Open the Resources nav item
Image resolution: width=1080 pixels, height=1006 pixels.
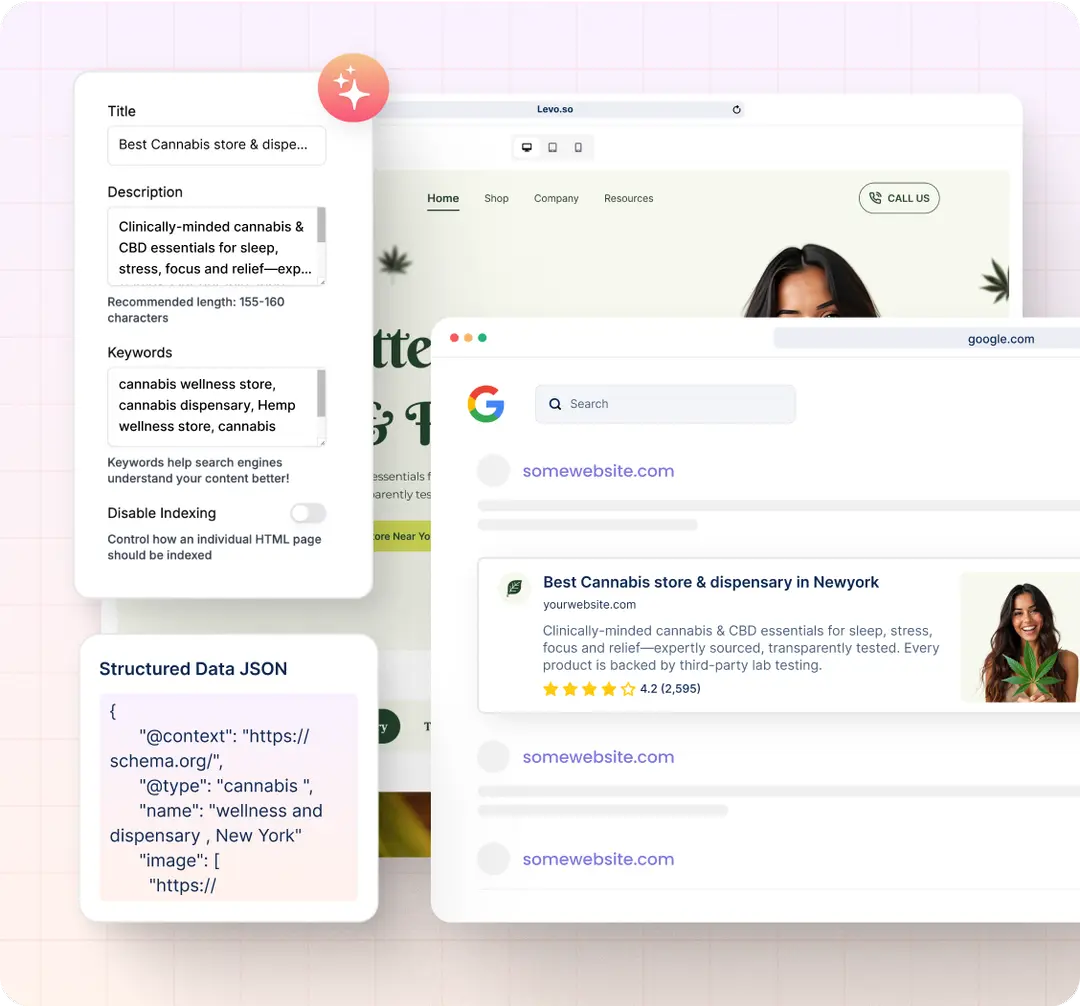(629, 198)
